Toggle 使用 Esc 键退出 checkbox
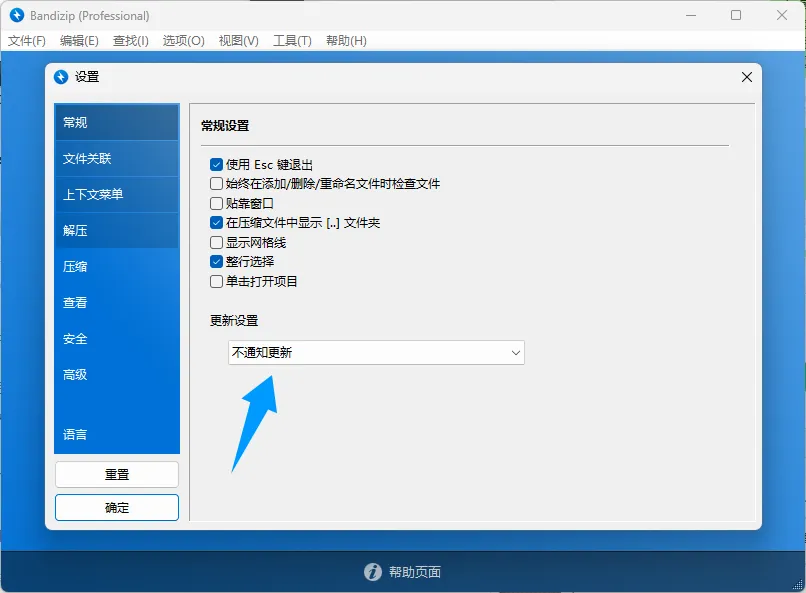This screenshot has height=593, width=806. [x=216, y=165]
